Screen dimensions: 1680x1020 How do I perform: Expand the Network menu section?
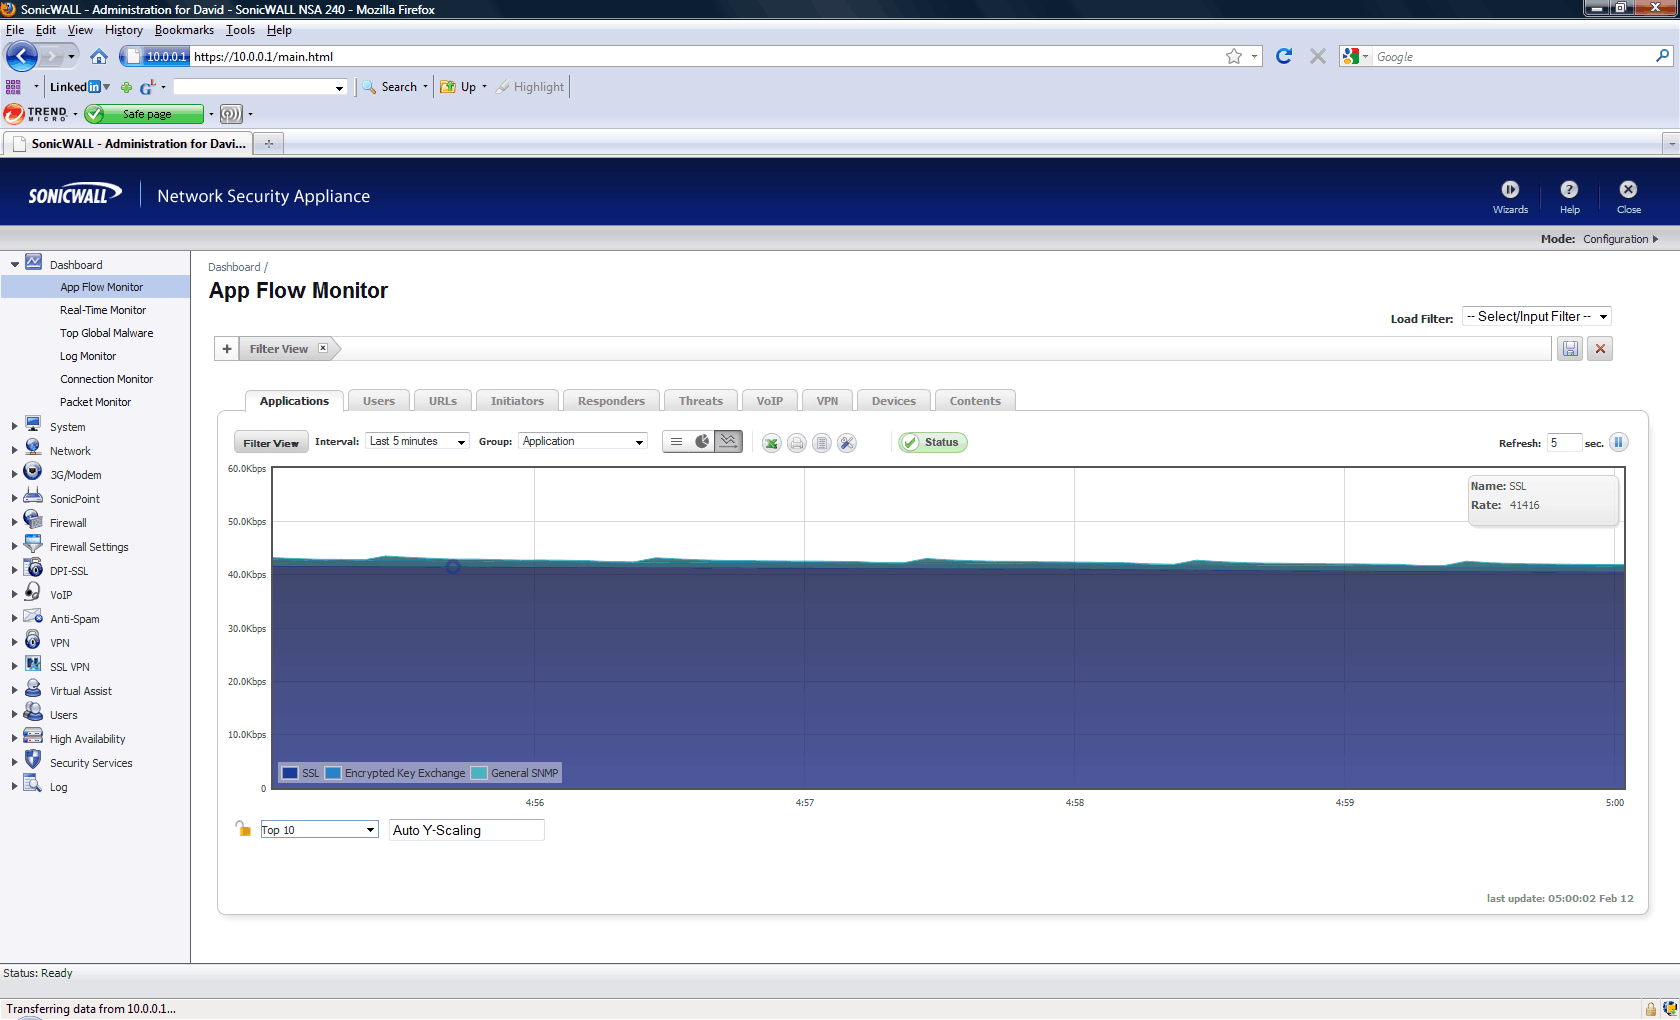(15, 450)
